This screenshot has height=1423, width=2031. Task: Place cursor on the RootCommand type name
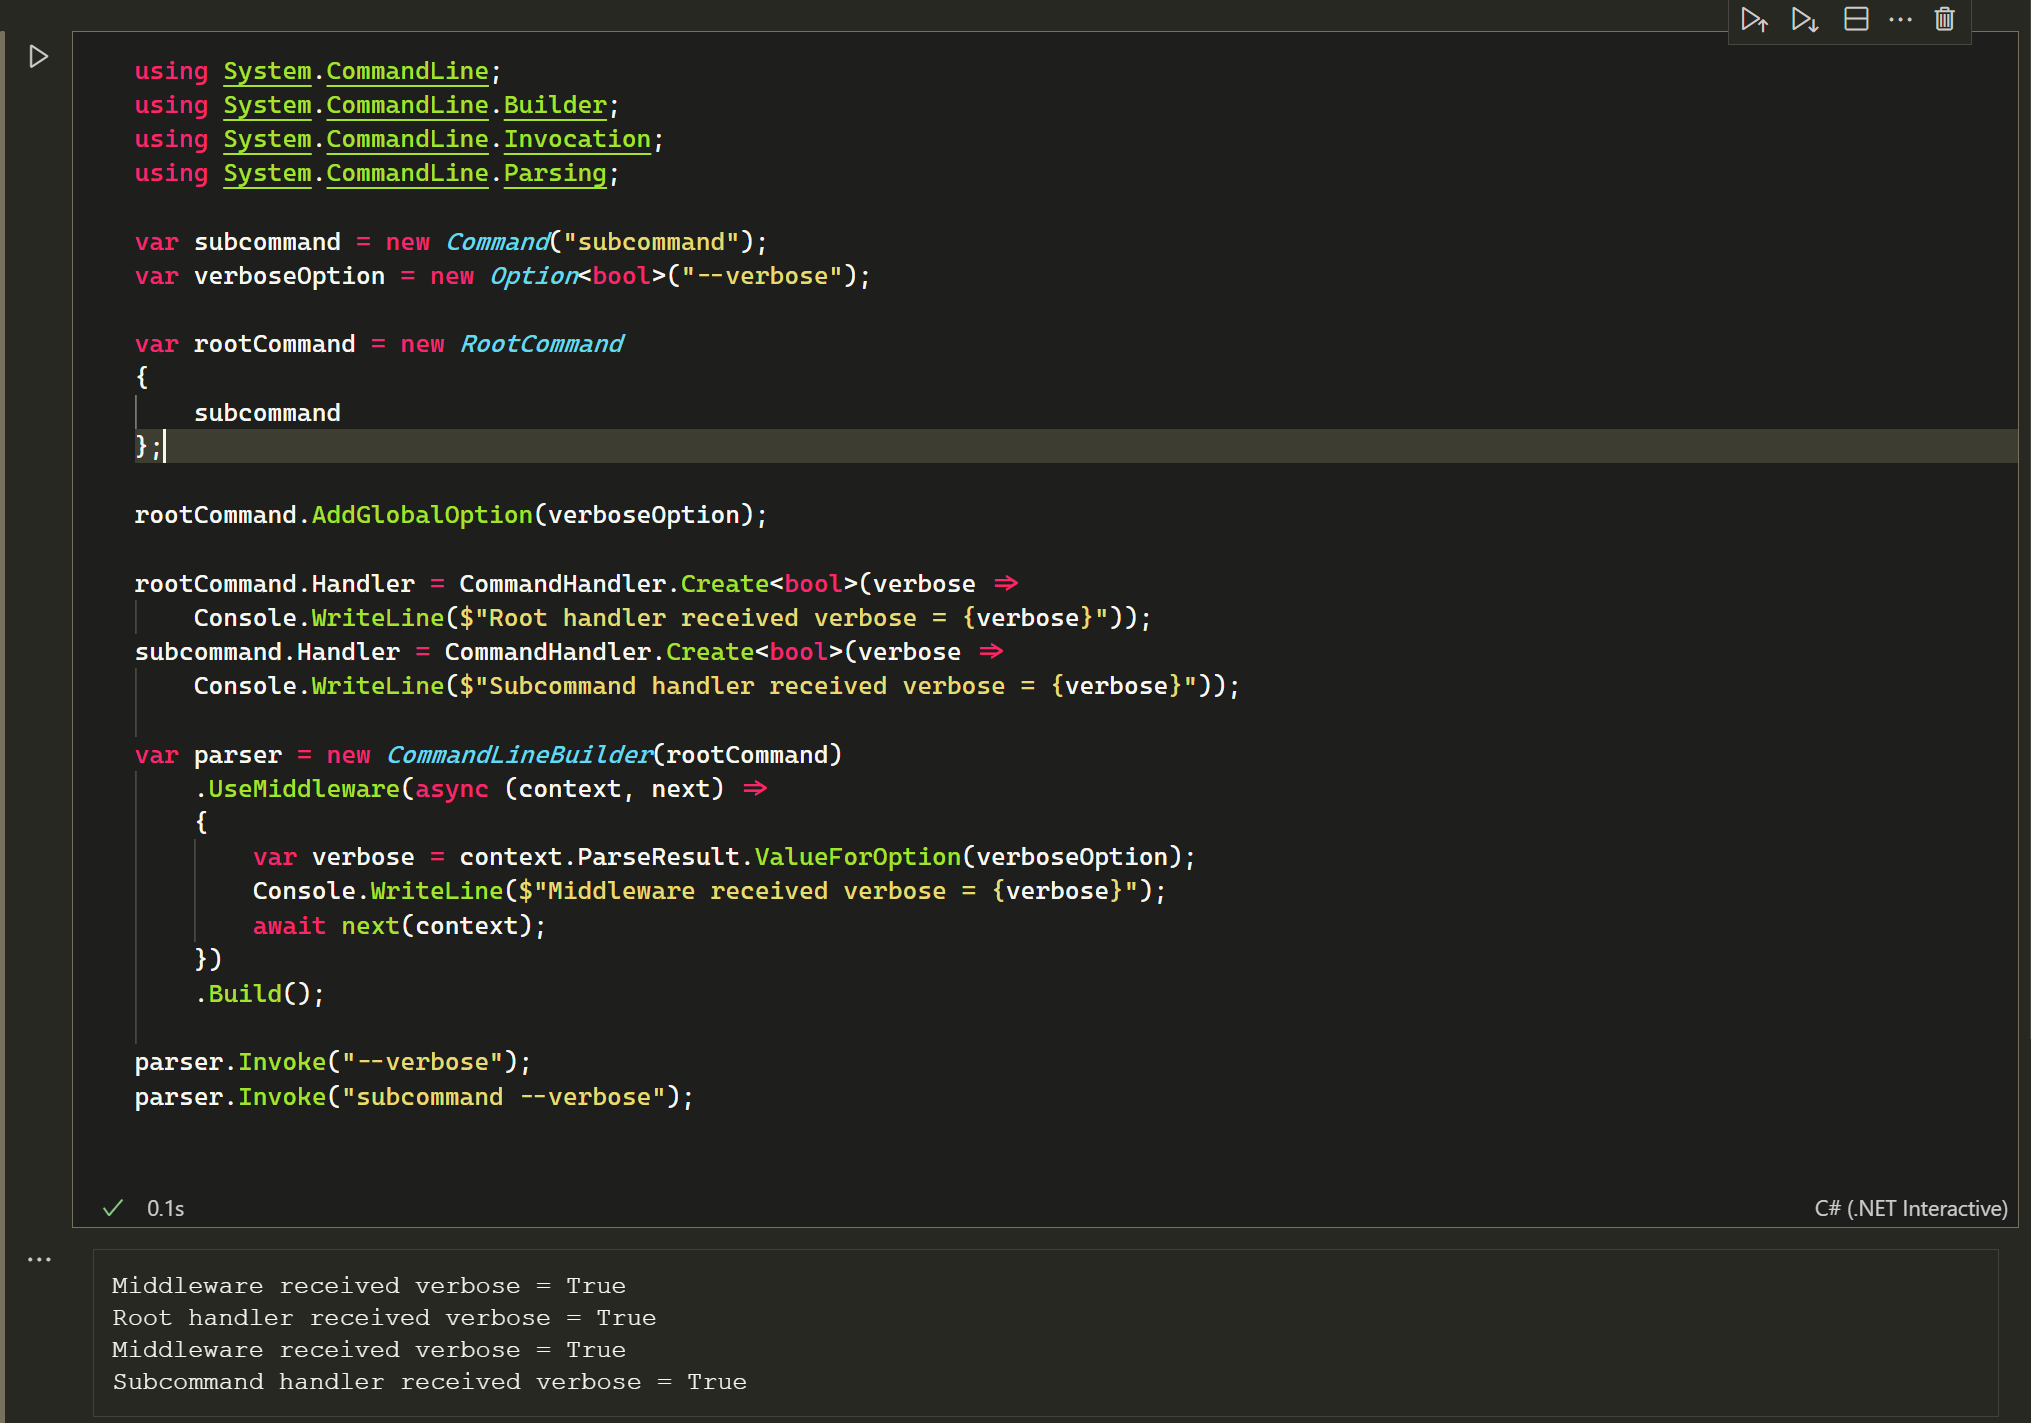pyautogui.click(x=541, y=343)
